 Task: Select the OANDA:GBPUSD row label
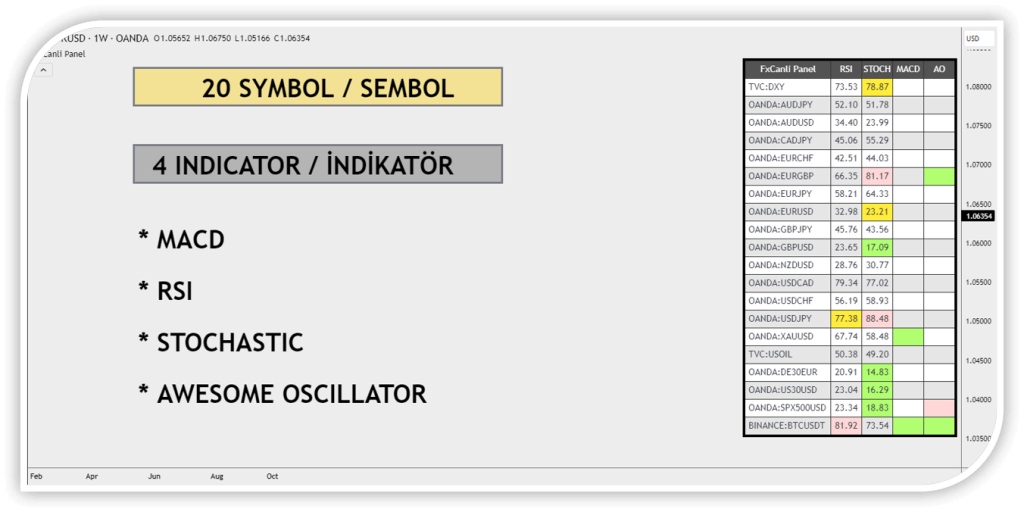coord(788,248)
